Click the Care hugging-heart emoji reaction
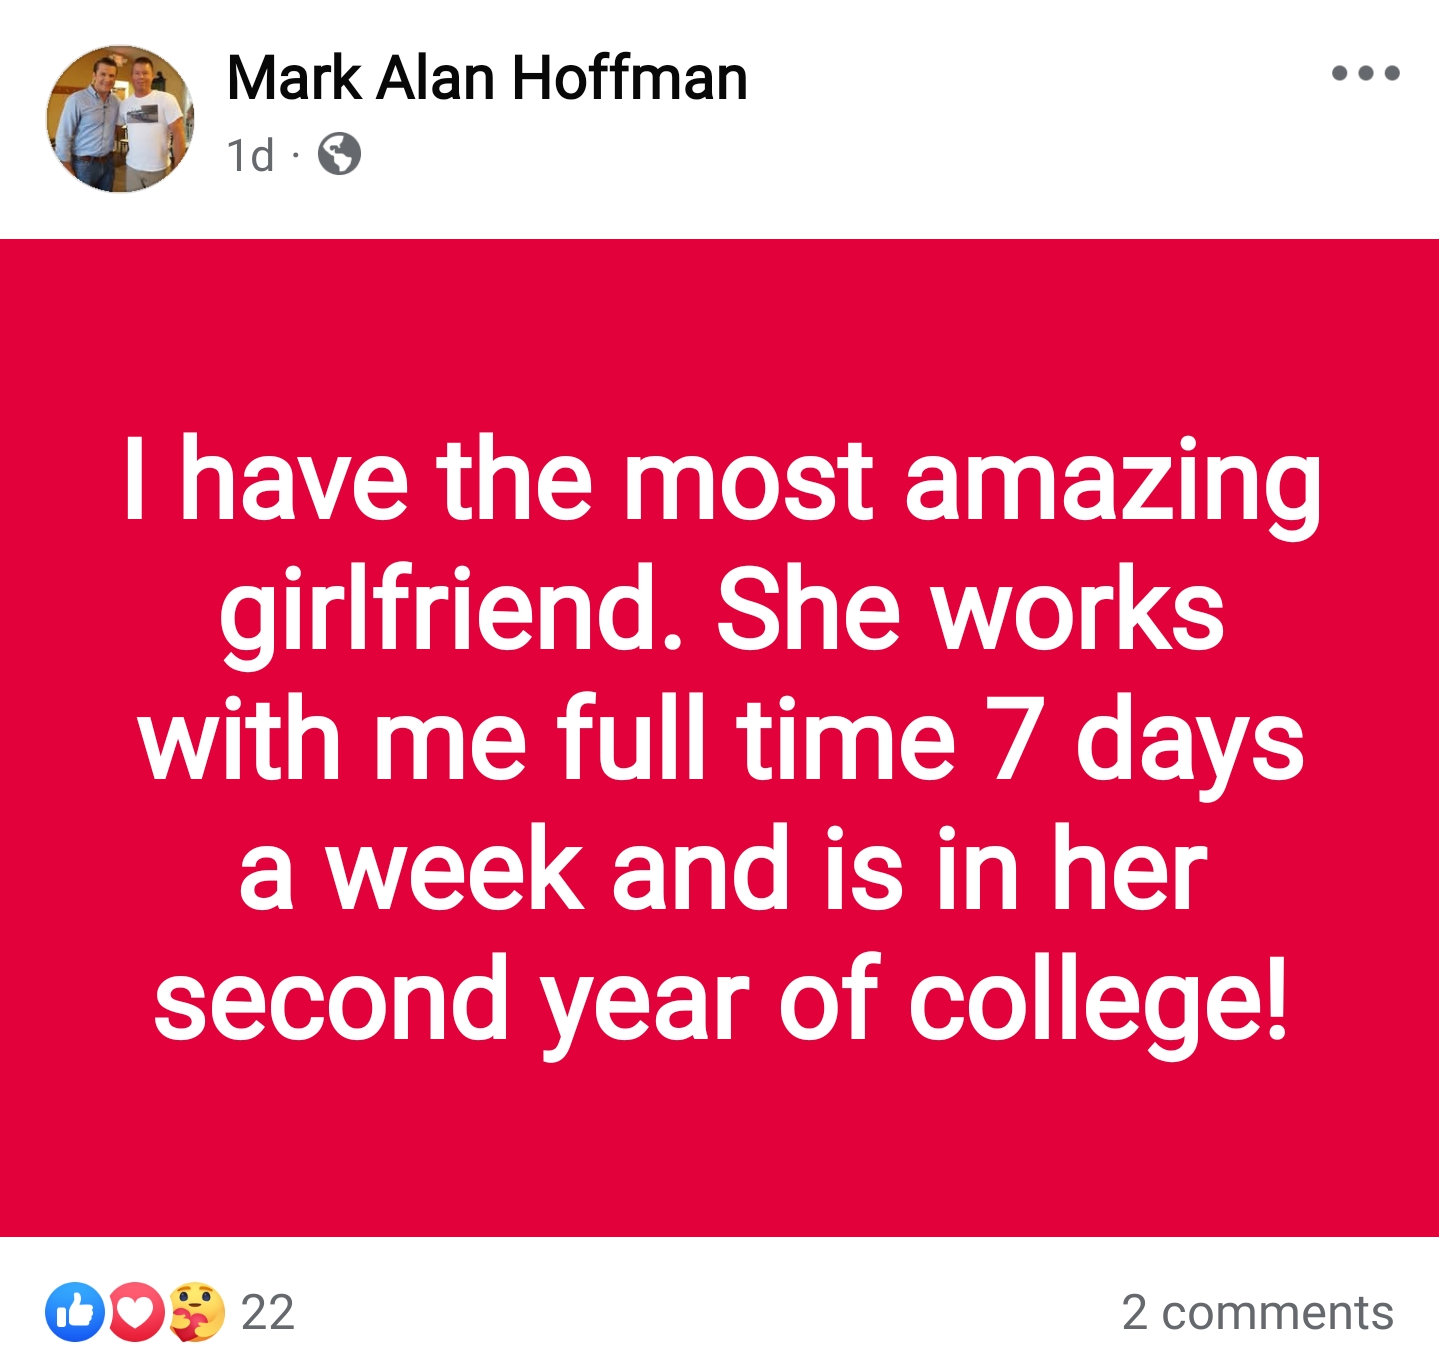This screenshot has height=1366, width=1439. coord(196,1311)
